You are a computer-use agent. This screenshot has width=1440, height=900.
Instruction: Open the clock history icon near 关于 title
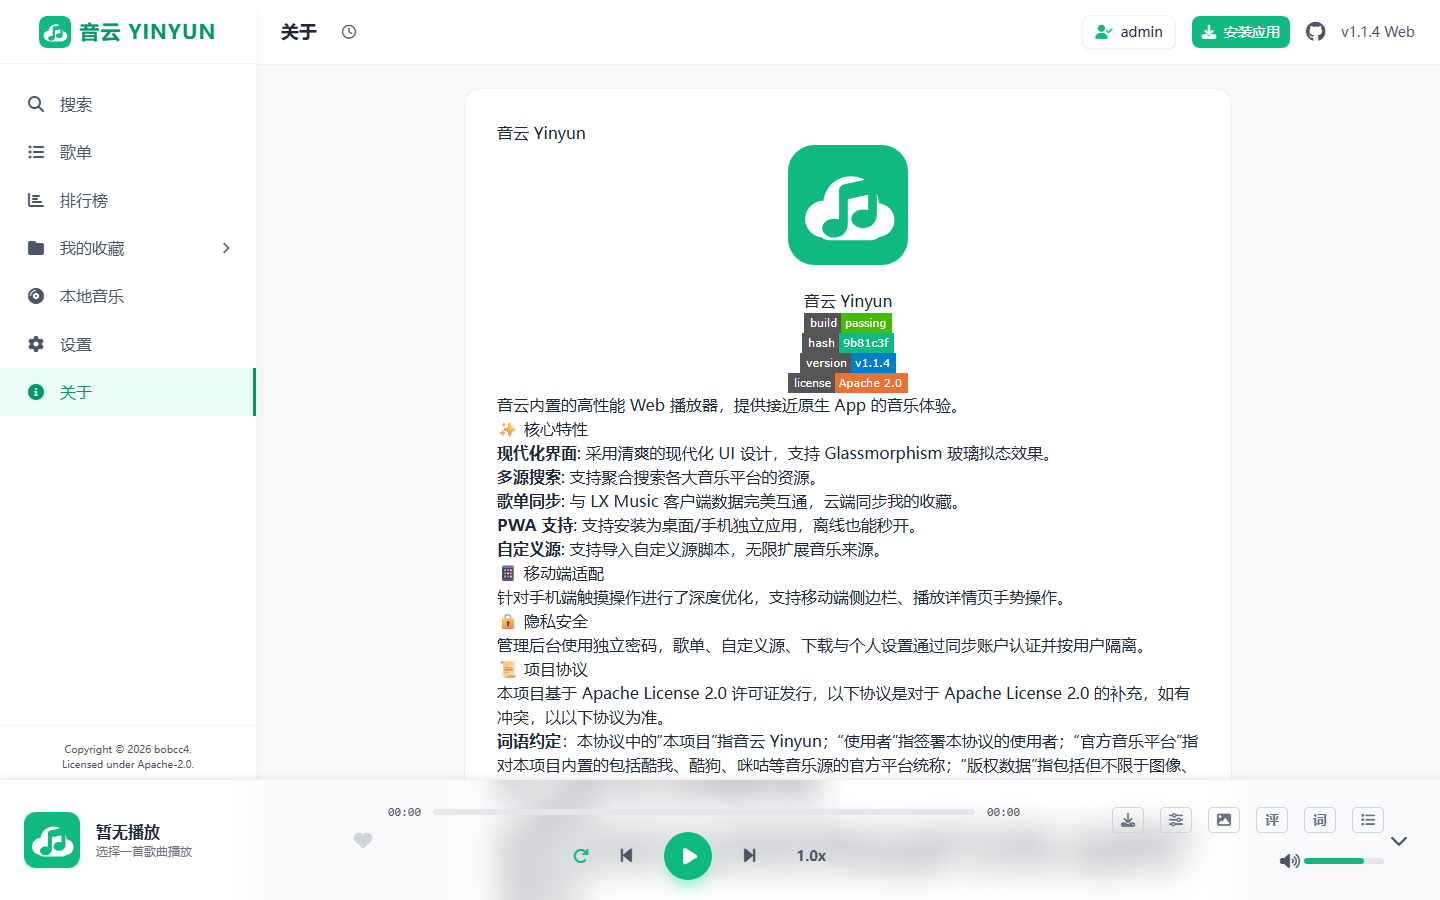coord(349,32)
